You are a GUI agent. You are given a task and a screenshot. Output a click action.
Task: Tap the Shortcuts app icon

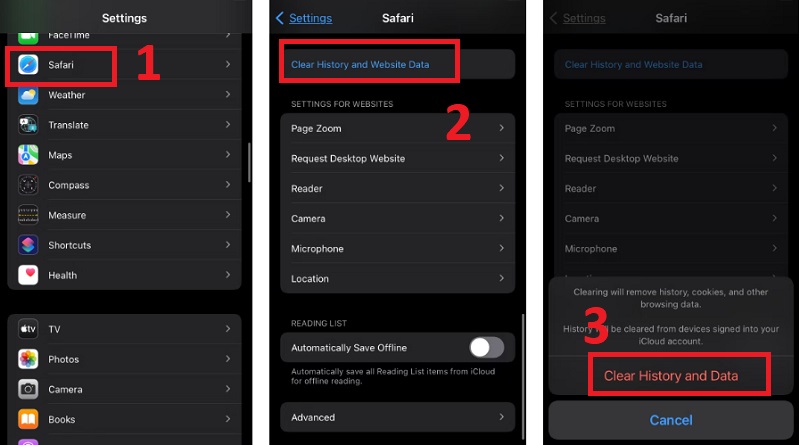tap(28, 245)
